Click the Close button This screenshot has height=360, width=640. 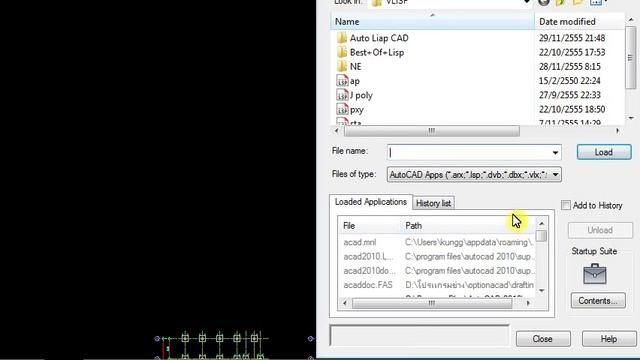coord(542,339)
